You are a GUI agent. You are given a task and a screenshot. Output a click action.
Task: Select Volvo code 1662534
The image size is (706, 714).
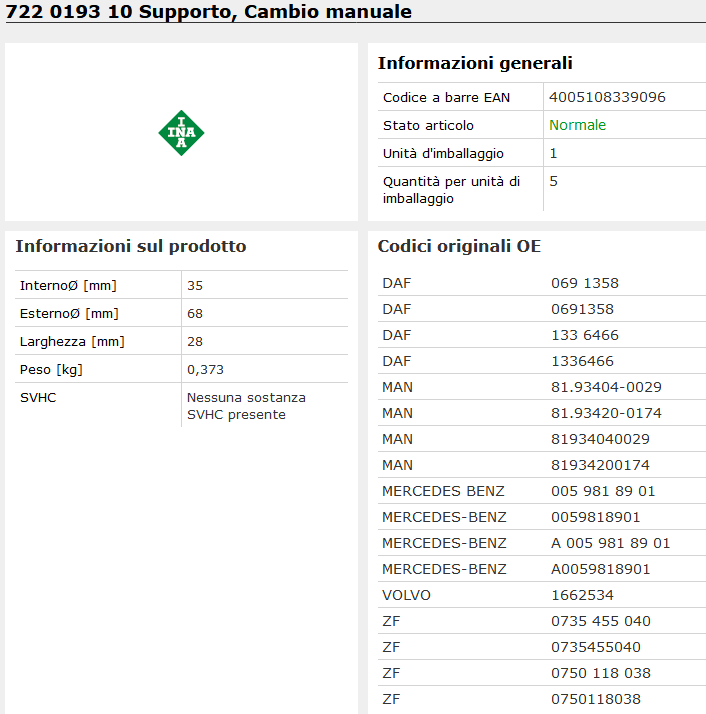click(x=583, y=595)
